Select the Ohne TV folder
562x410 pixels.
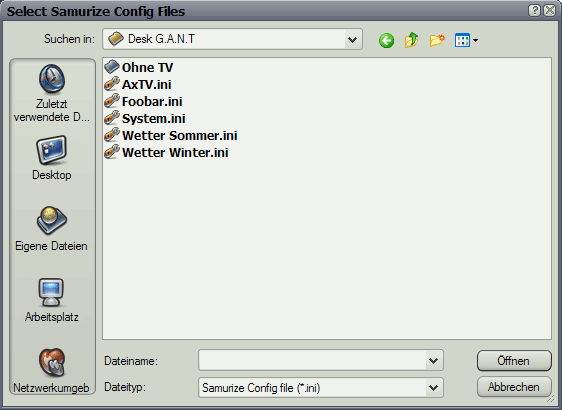tap(139, 67)
